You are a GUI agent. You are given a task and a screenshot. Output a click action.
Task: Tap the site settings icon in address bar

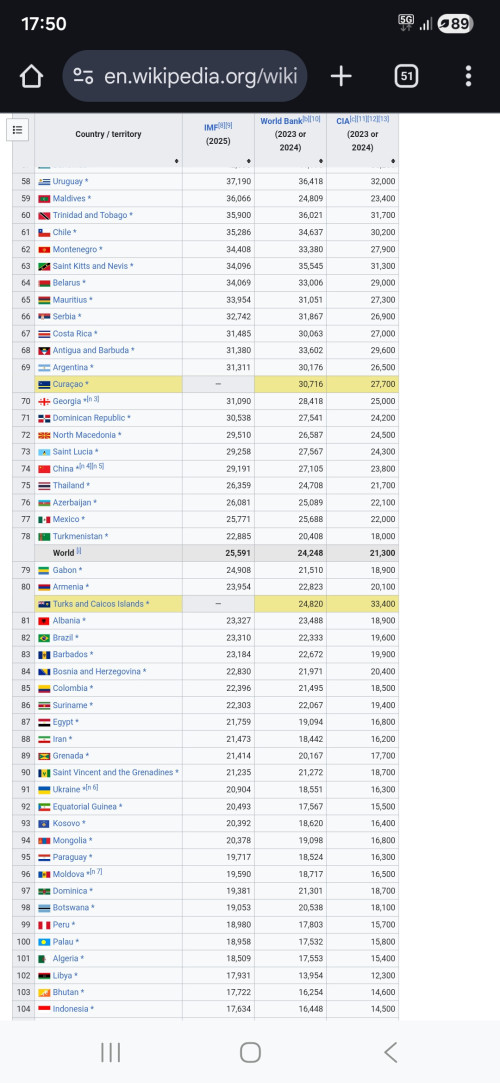pos(84,76)
